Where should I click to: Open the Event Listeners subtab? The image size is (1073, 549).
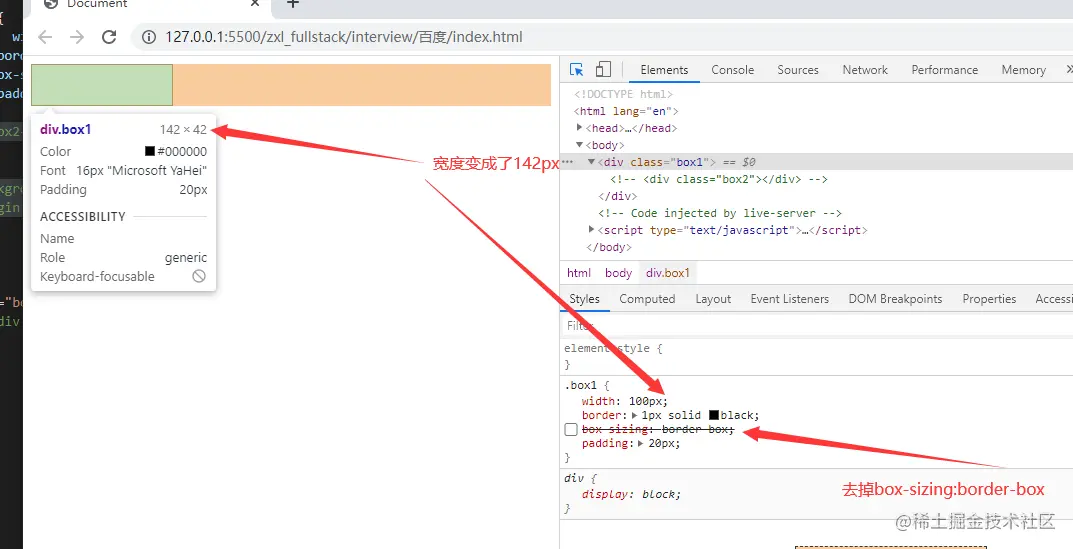(x=790, y=298)
